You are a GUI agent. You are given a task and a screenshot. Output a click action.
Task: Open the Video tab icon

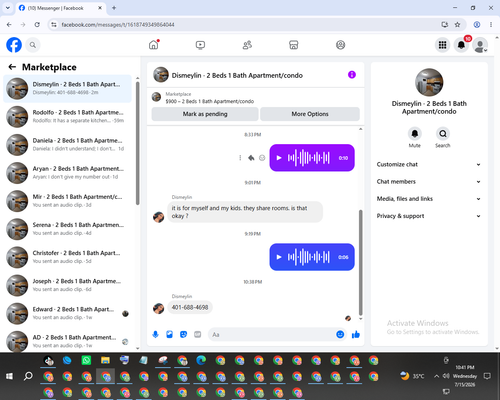(x=200, y=45)
